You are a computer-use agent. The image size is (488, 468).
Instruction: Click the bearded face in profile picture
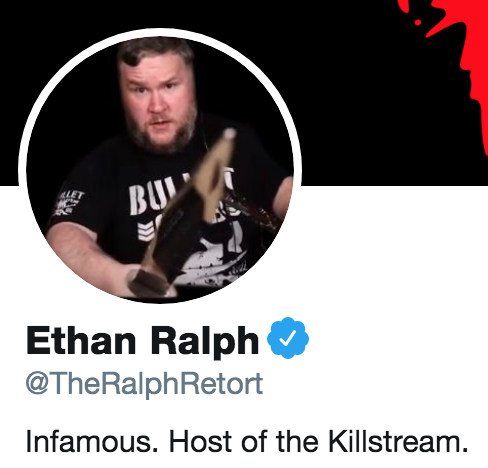click(158, 100)
